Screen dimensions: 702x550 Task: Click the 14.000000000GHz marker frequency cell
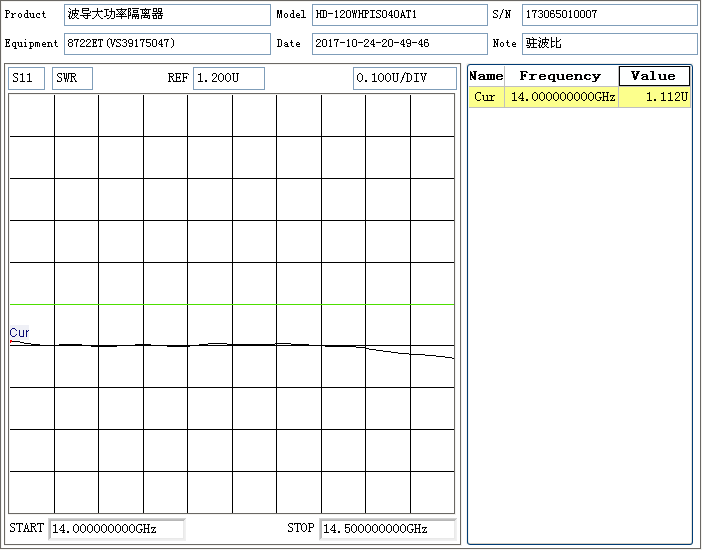pyautogui.click(x=561, y=97)
